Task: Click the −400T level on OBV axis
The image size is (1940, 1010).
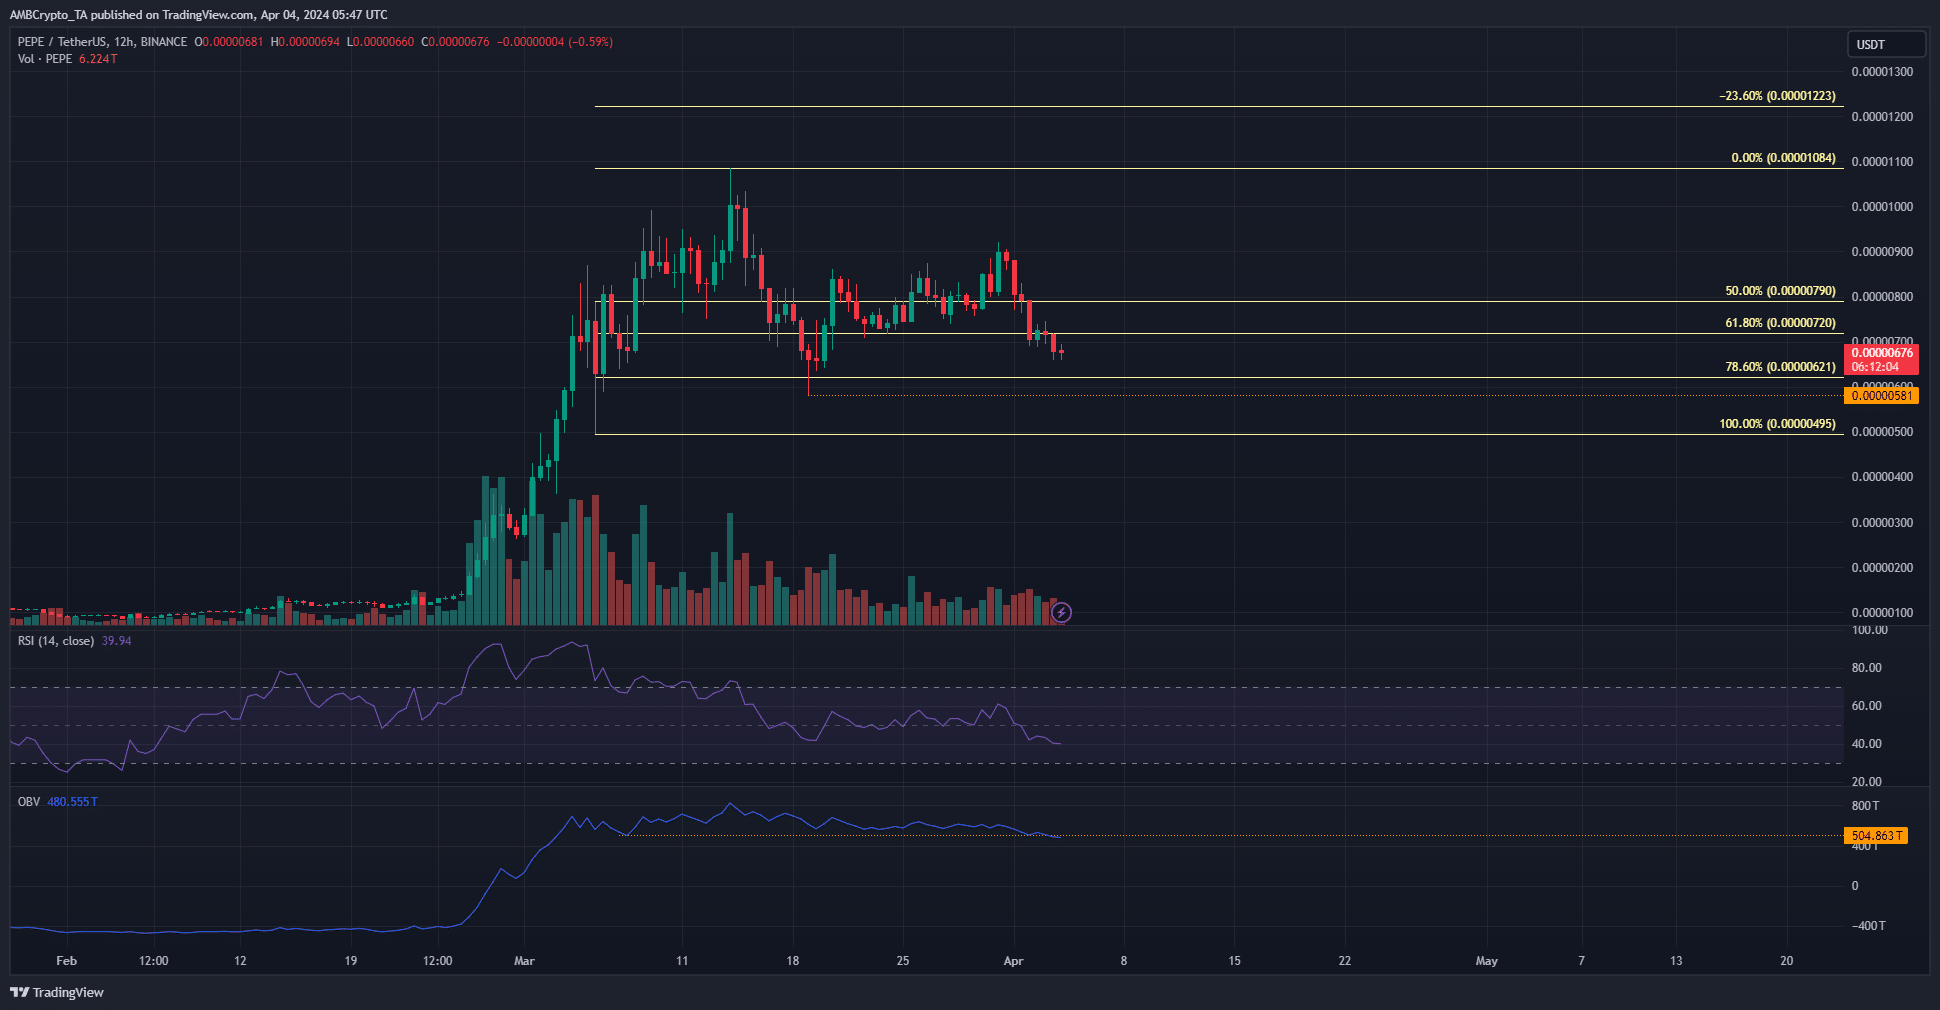Action: (1868, 926)
